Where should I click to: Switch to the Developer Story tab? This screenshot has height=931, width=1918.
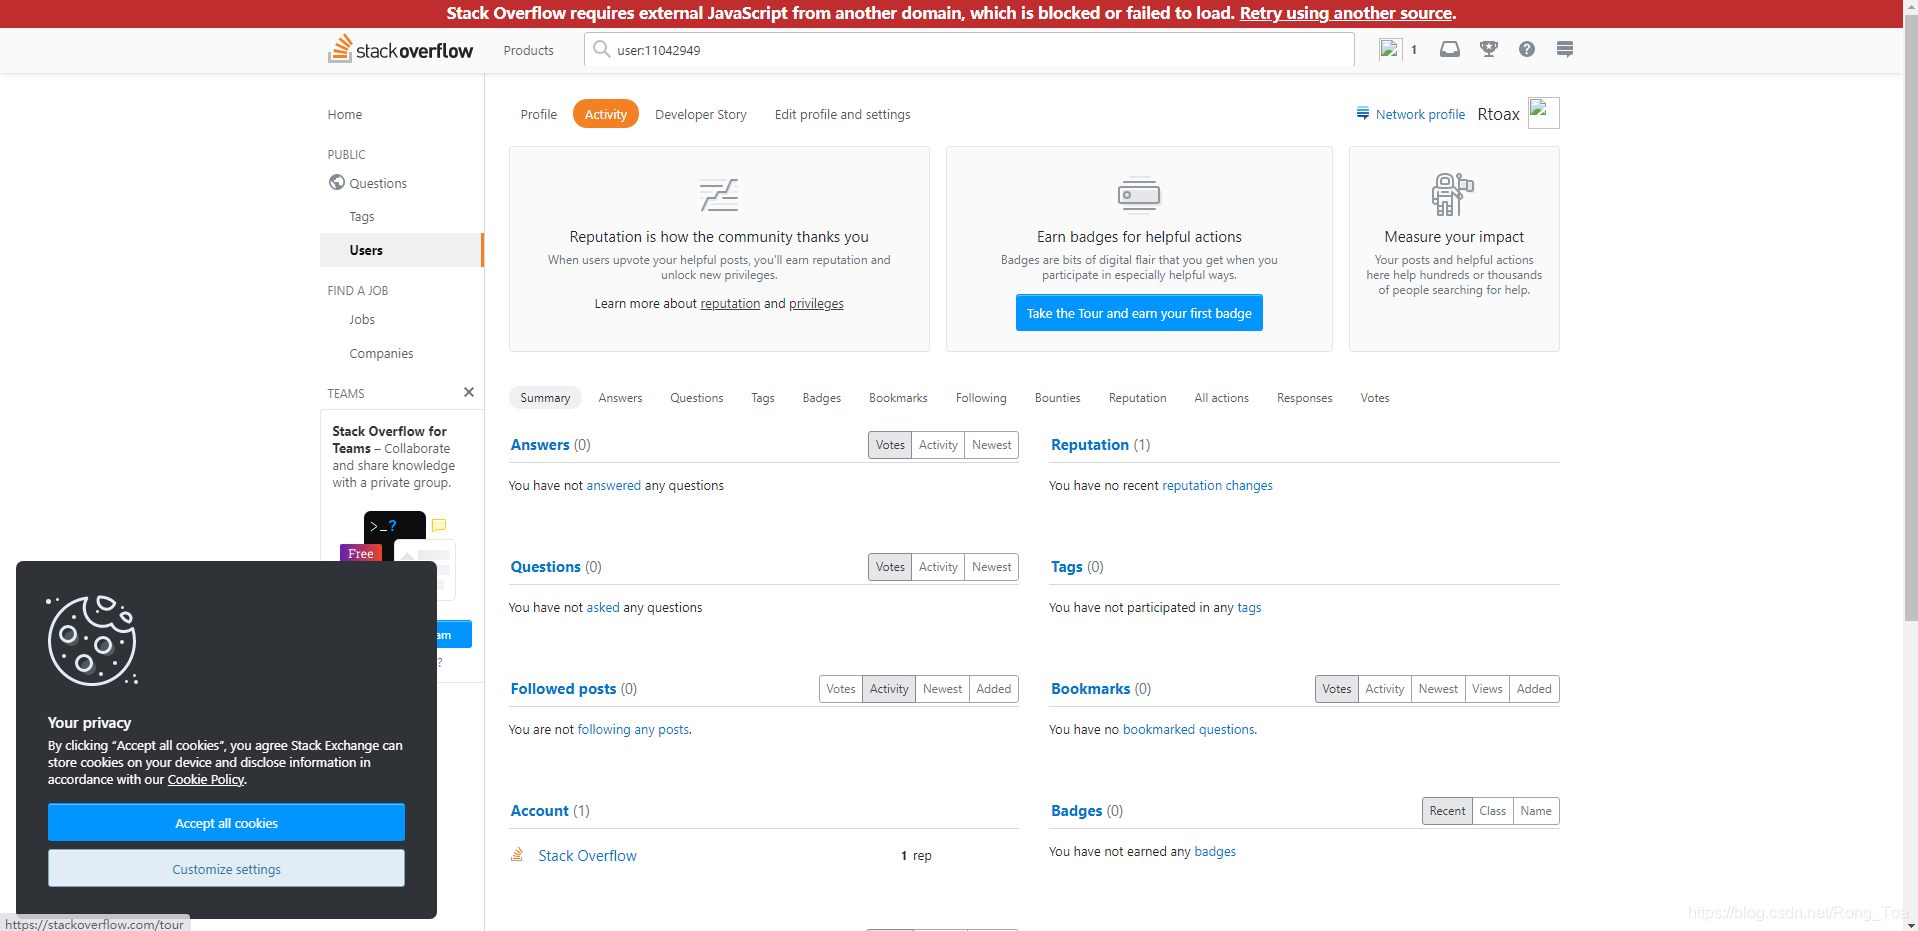tap(700, 114)
